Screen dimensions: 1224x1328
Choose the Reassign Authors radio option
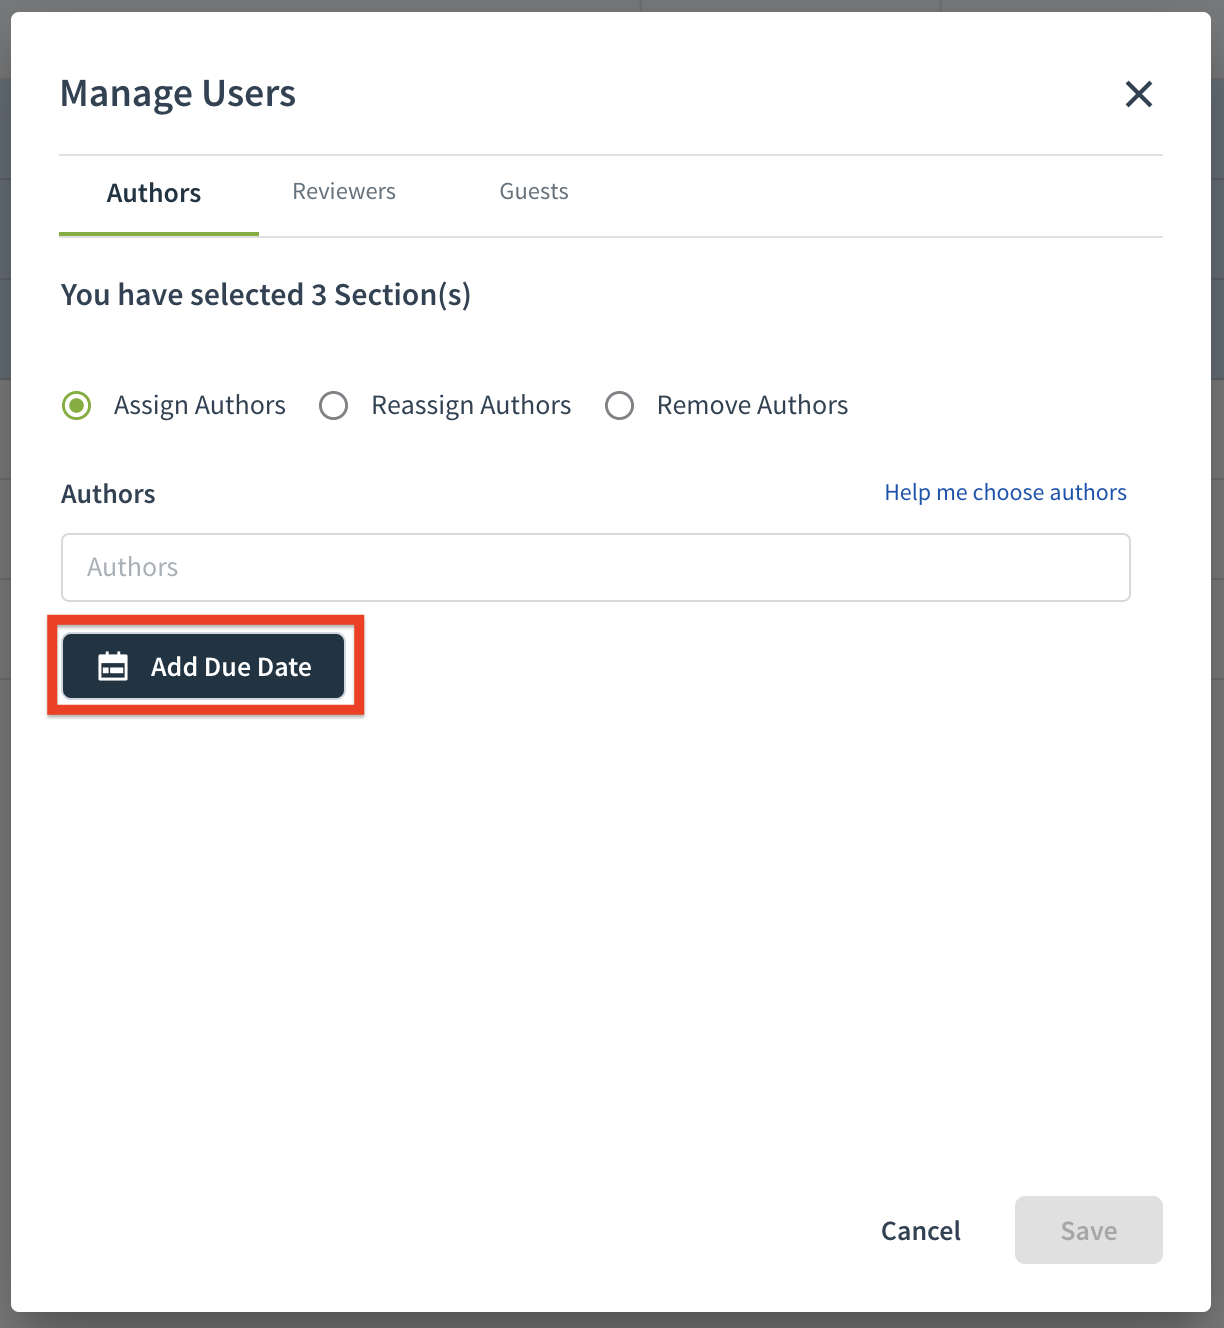point(333,405)
